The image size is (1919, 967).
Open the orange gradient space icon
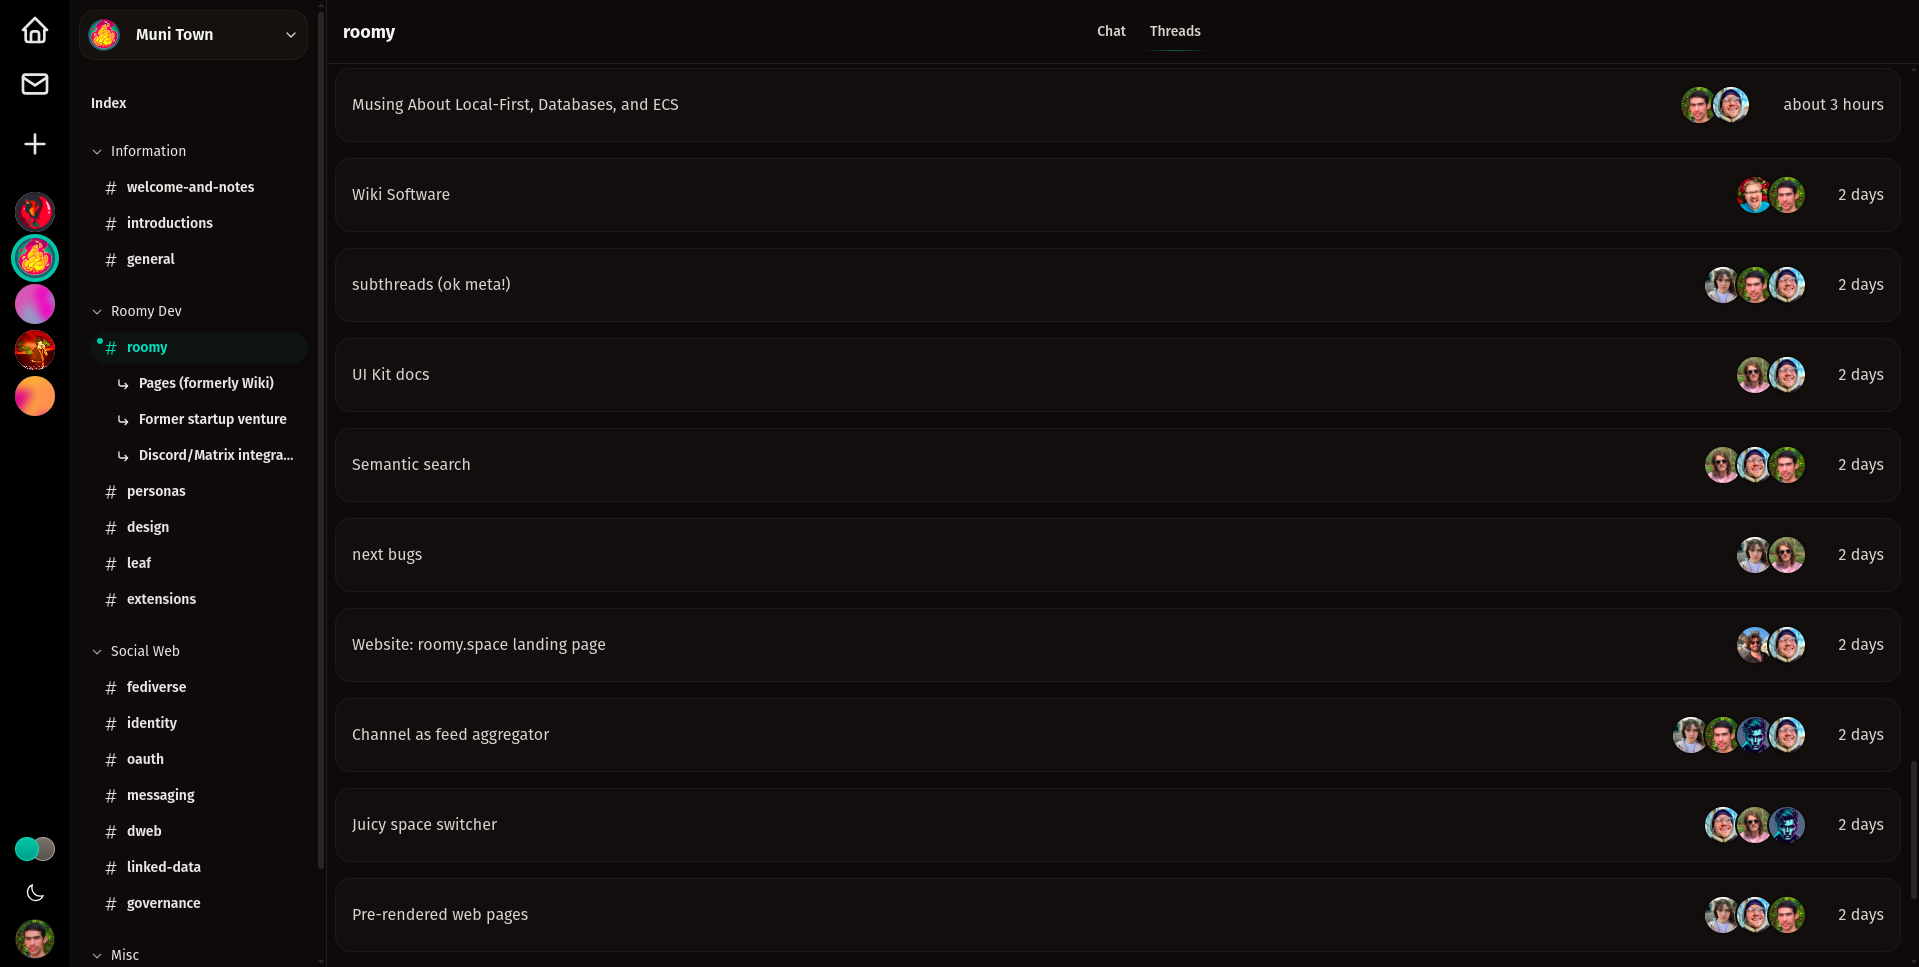(35, 396)
